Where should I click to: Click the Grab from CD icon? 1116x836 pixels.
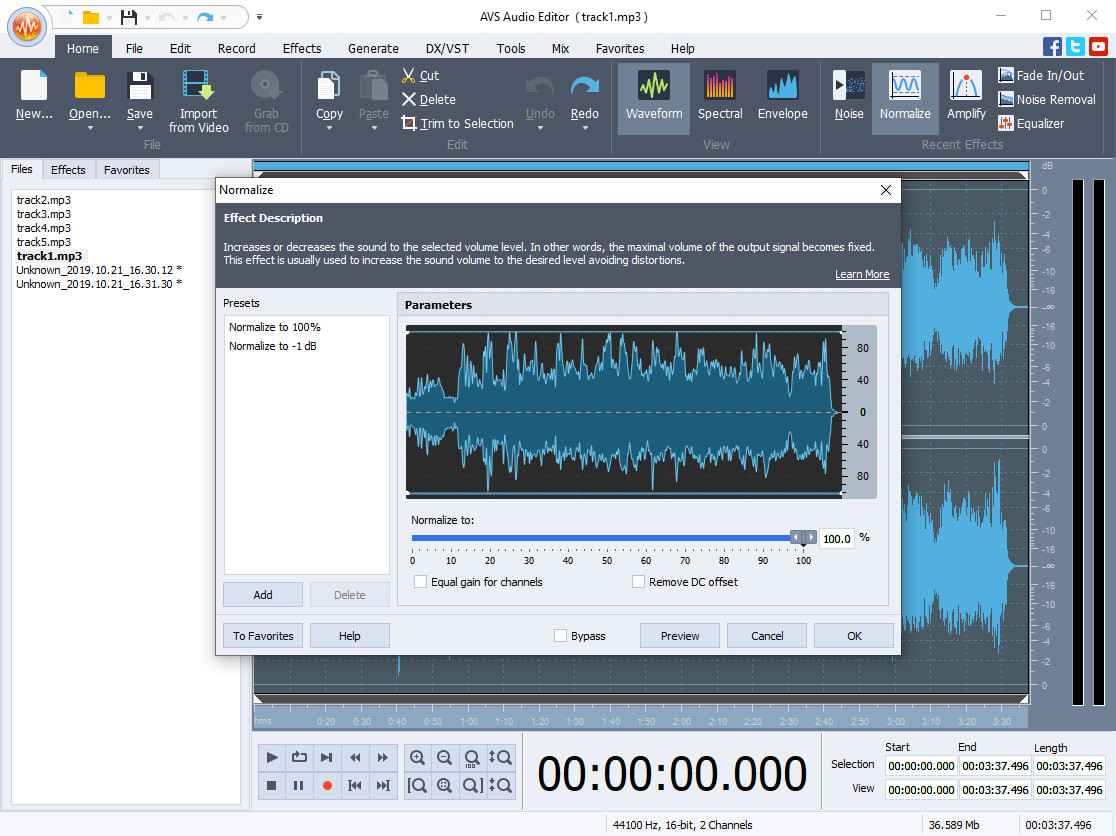coord(266,99)
